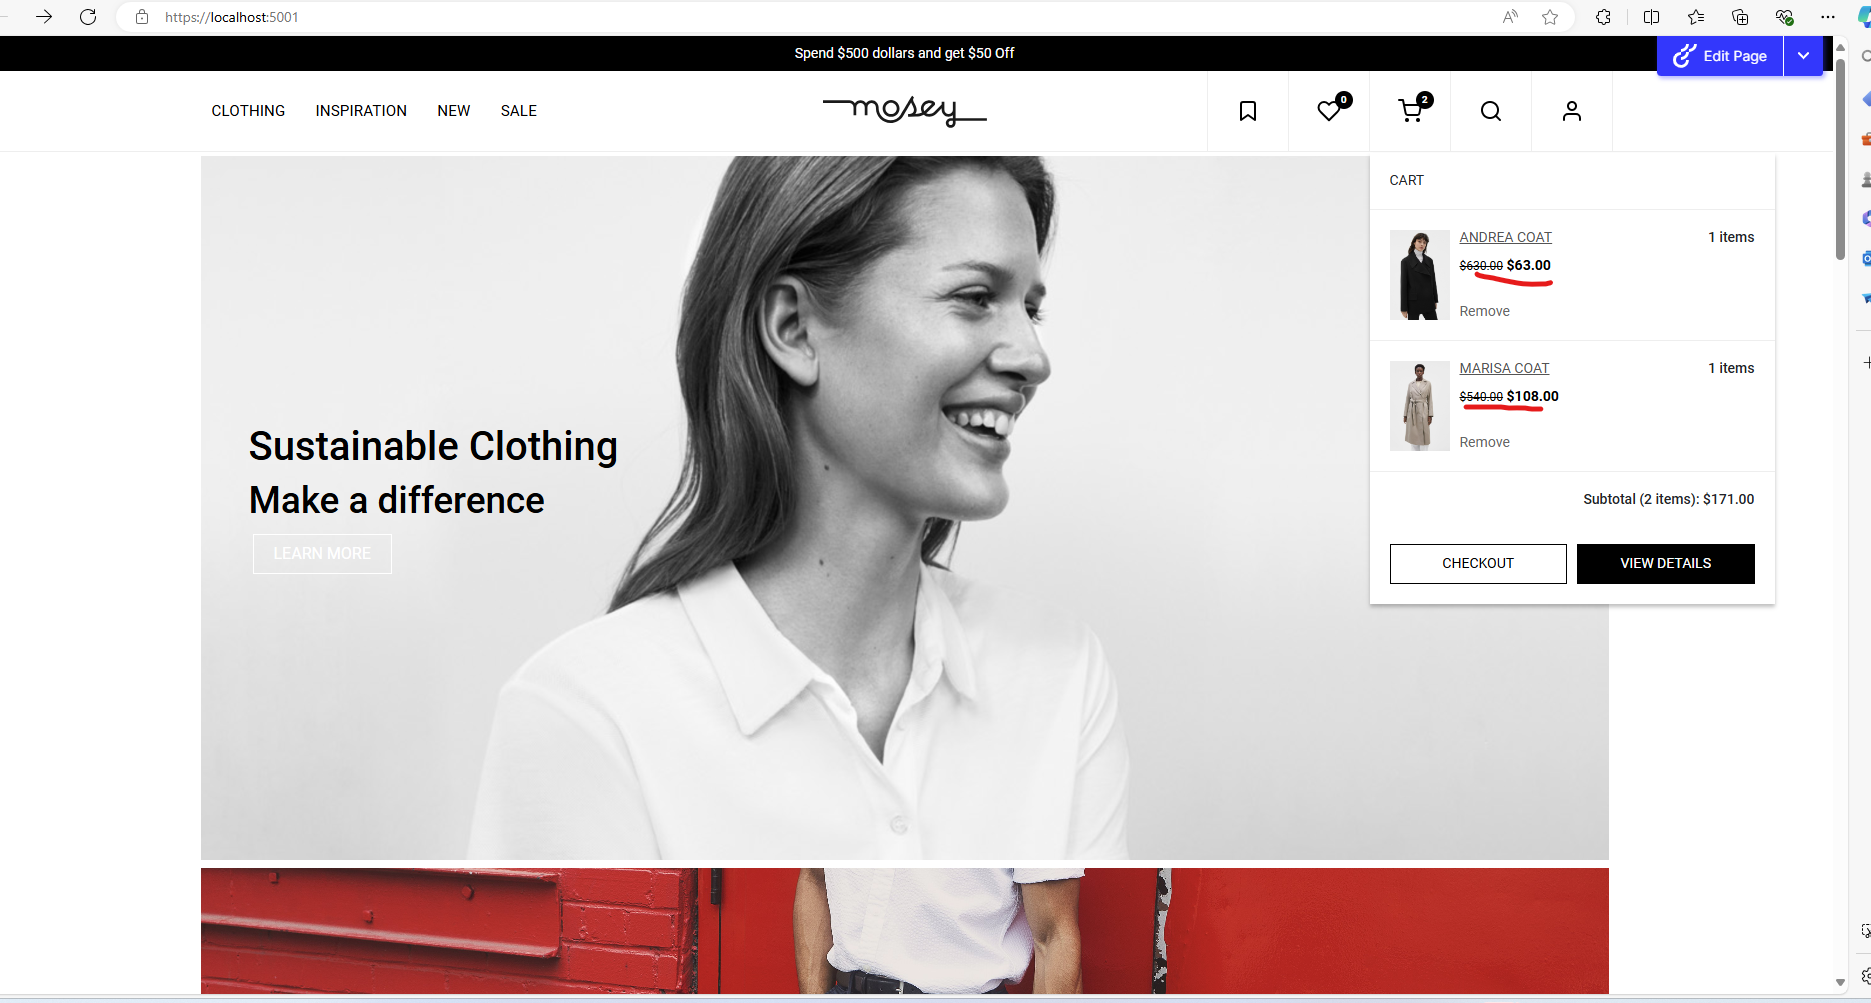Open the CLOTHING menu

tap(248, 111)
